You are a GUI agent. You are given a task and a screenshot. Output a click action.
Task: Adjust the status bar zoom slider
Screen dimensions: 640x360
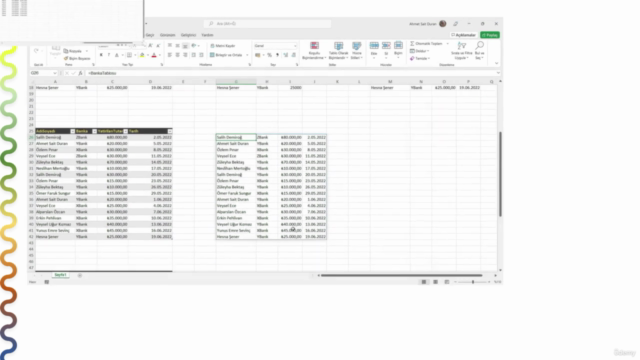tap(473, 282)
